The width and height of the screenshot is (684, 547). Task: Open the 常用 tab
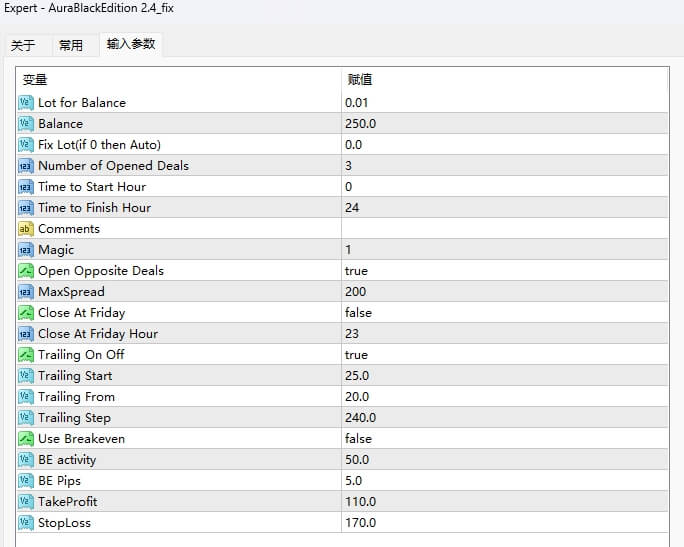click(x=71, y=46)
